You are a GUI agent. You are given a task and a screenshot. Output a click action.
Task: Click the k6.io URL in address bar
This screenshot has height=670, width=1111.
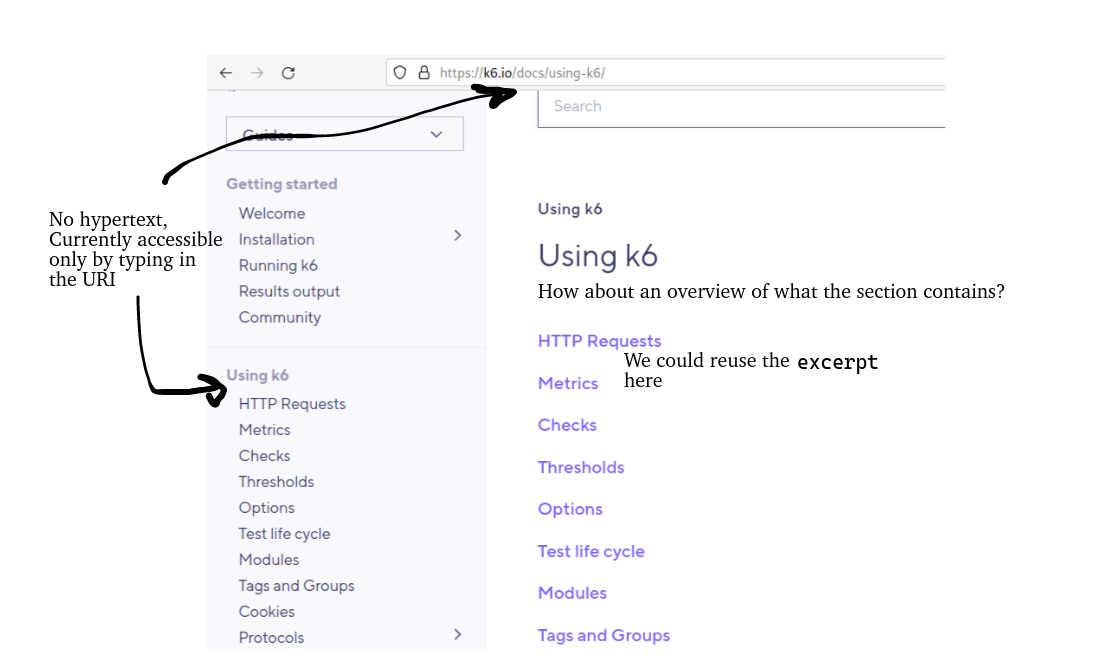522,73
